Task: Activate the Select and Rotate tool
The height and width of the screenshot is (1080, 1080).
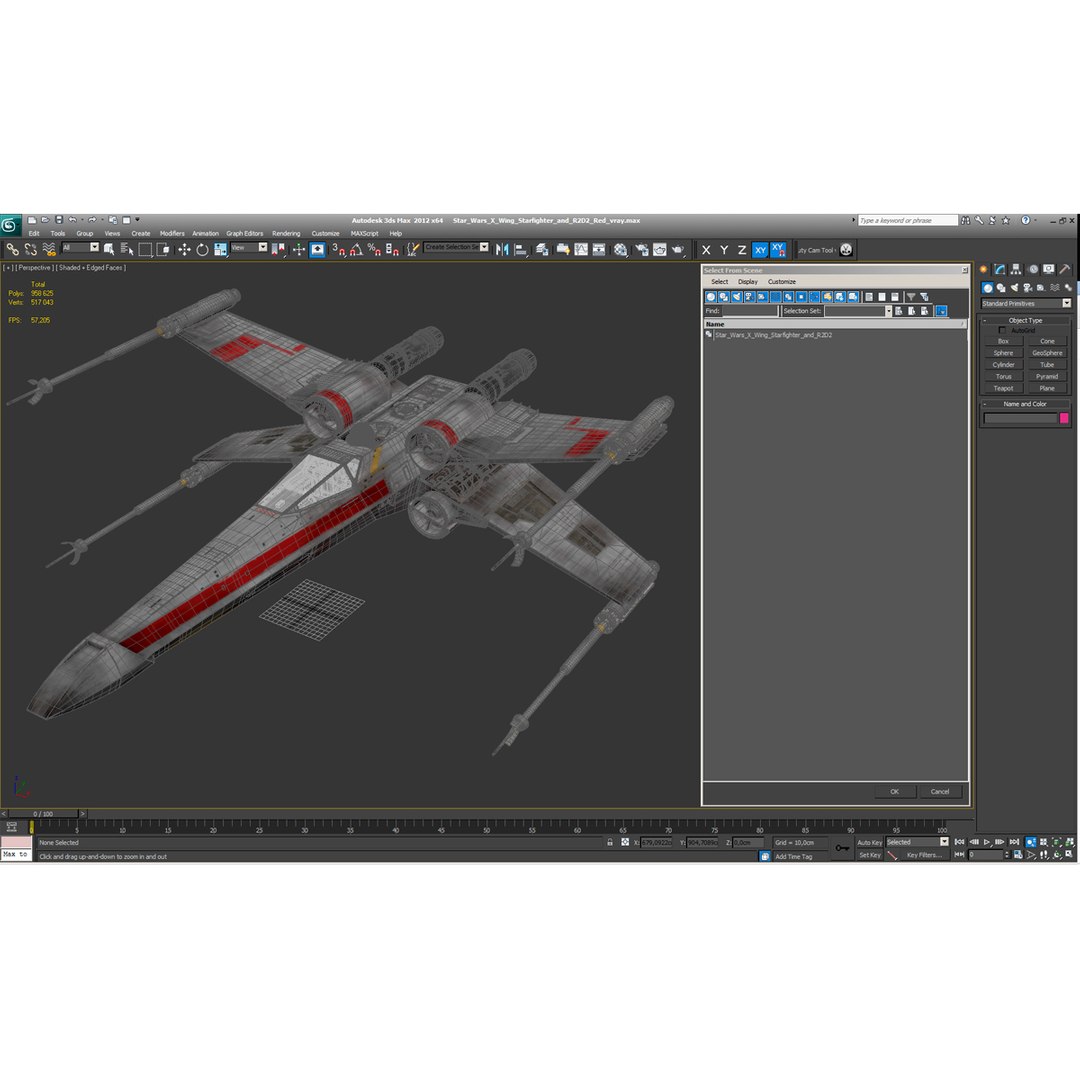Action: 202,249
